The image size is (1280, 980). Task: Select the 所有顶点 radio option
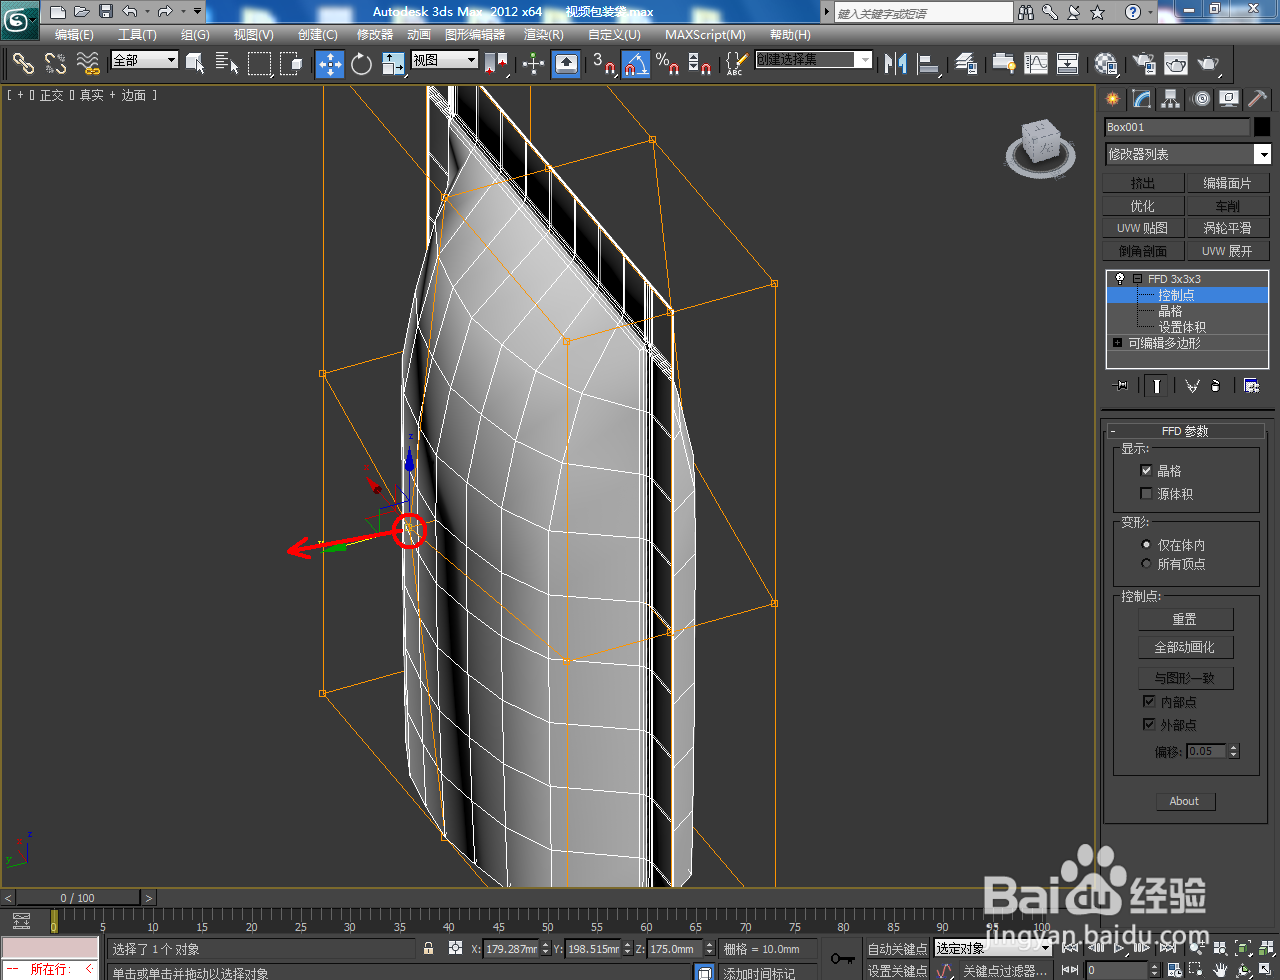click(x=1146, y=564)
